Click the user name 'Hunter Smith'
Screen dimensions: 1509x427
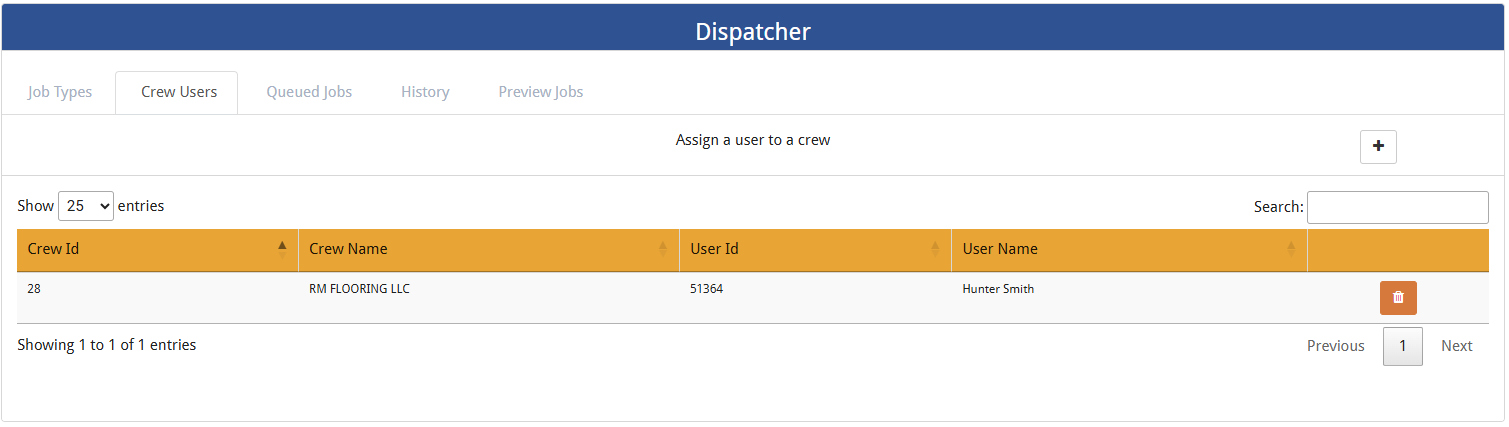998,289
